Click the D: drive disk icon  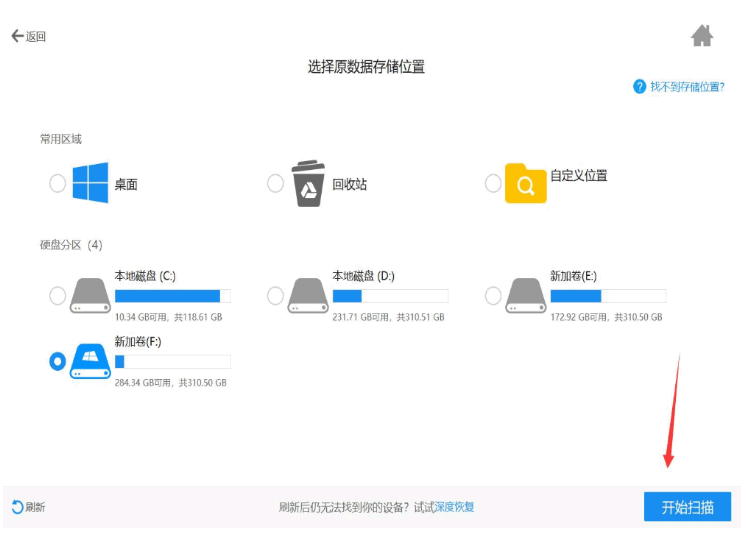(308, 295)
